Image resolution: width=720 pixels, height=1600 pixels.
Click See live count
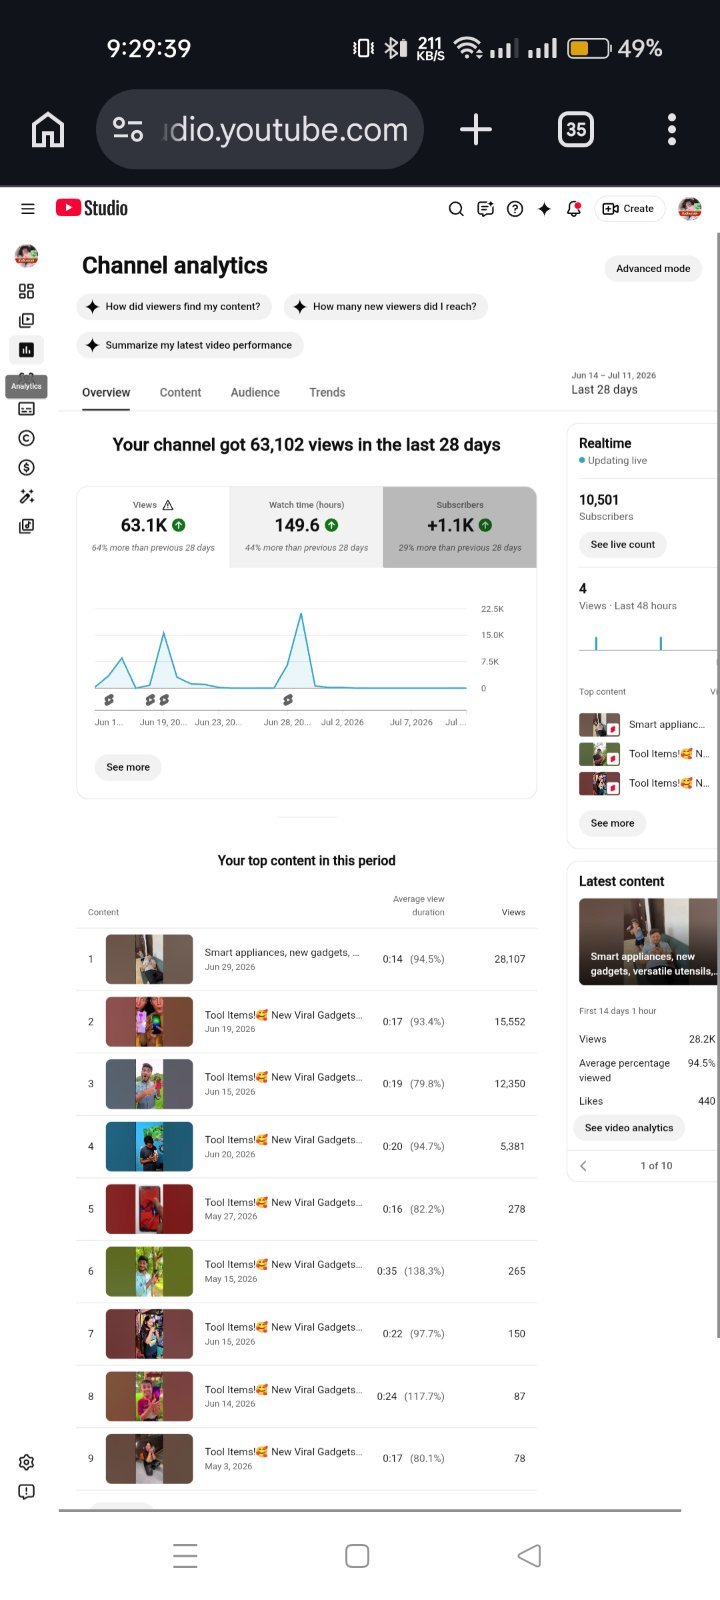point(623,544)
